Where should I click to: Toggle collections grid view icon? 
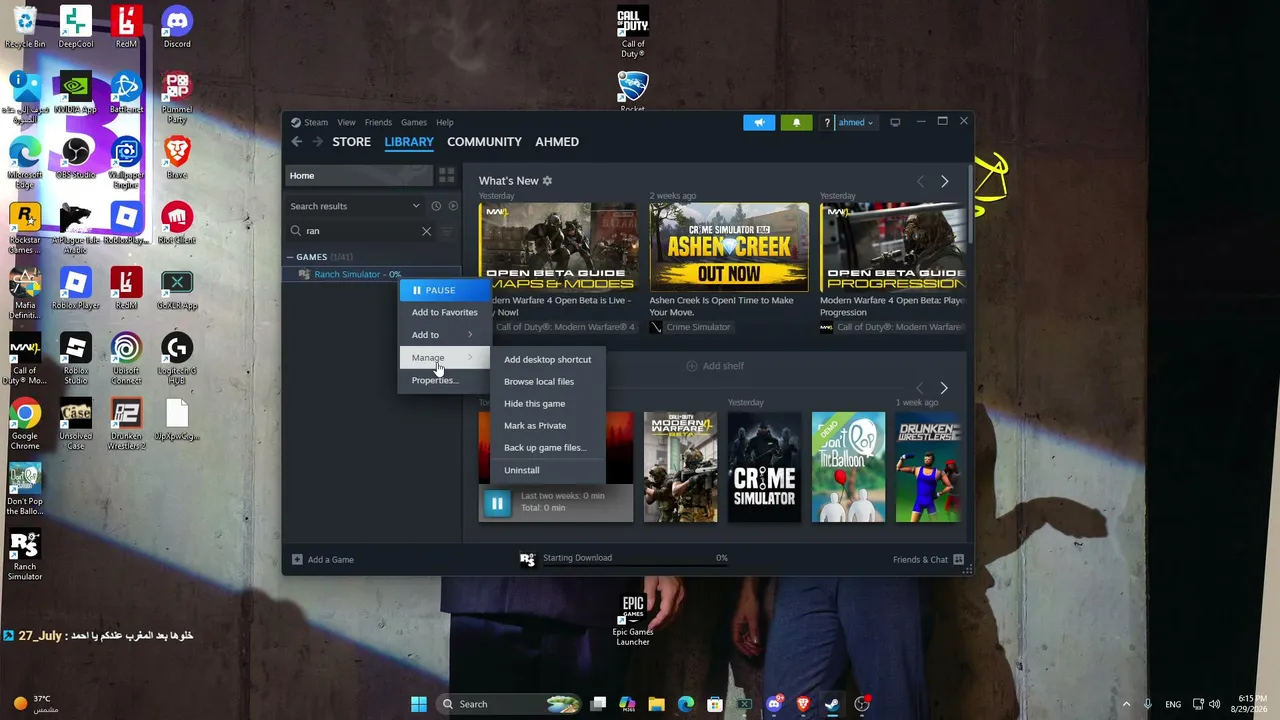pos(446,175)
